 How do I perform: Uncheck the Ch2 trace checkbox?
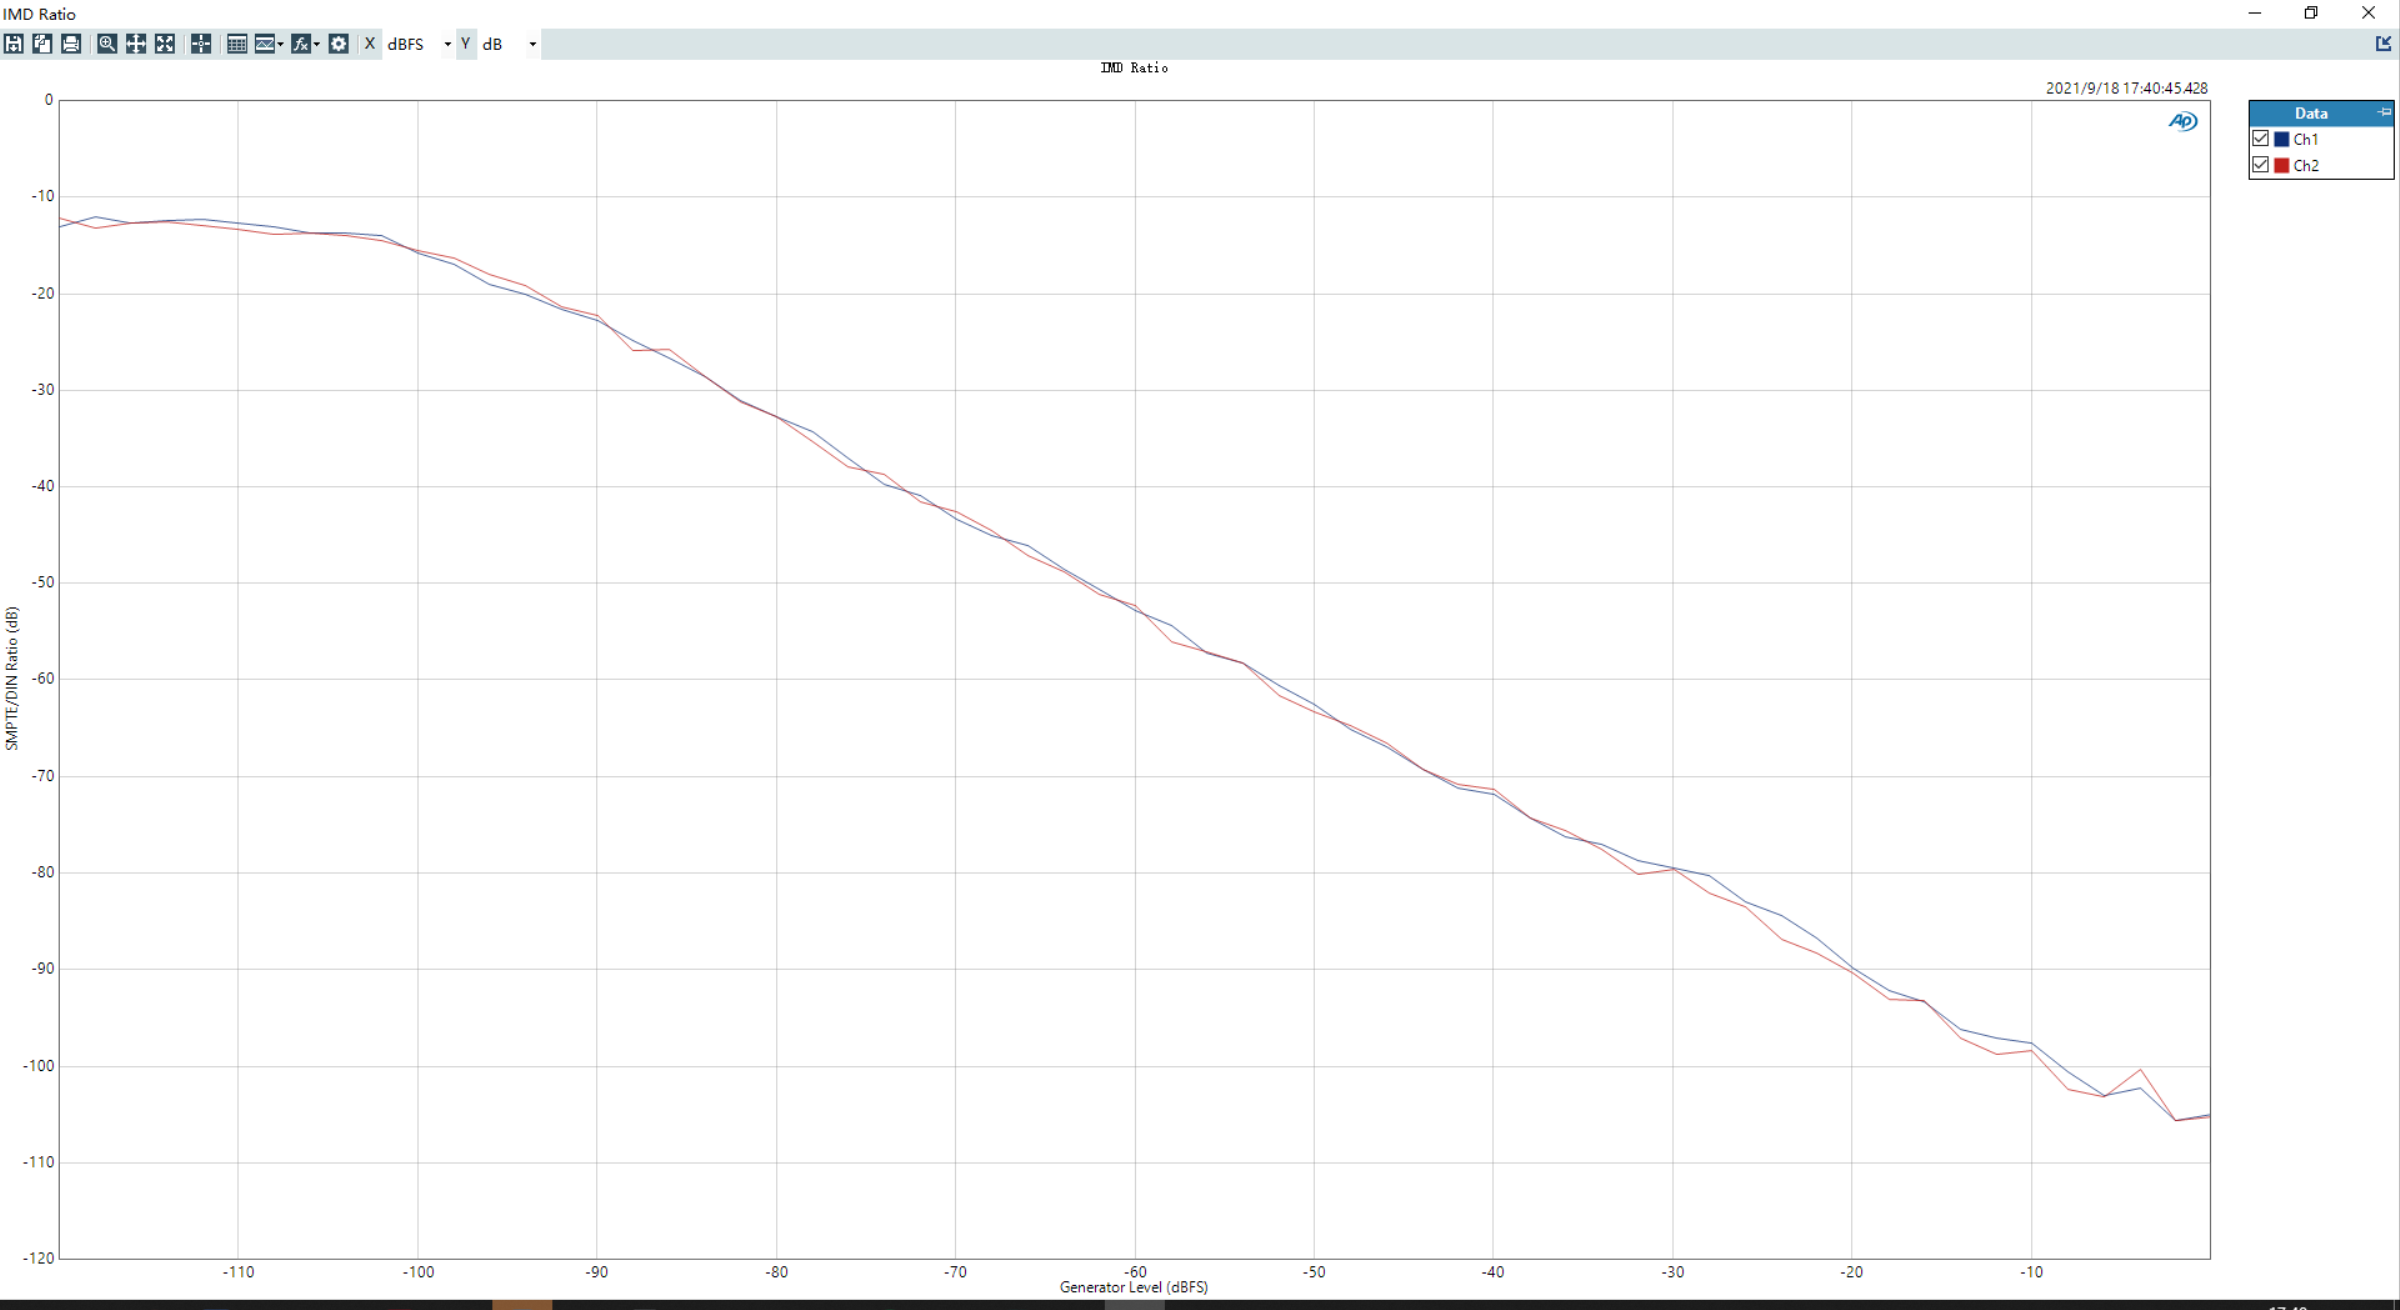(x=2261, y=165)
